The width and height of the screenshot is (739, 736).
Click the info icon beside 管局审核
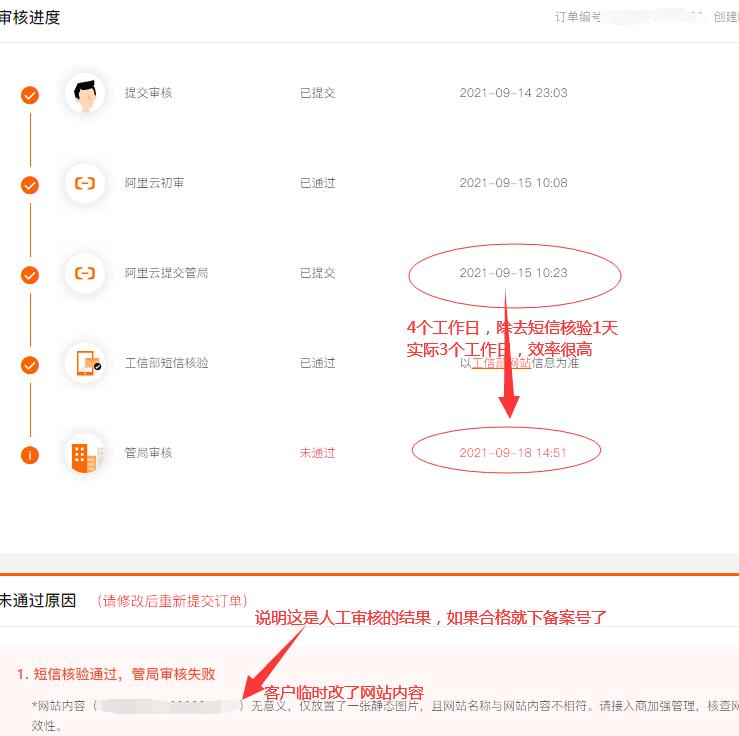30,455
